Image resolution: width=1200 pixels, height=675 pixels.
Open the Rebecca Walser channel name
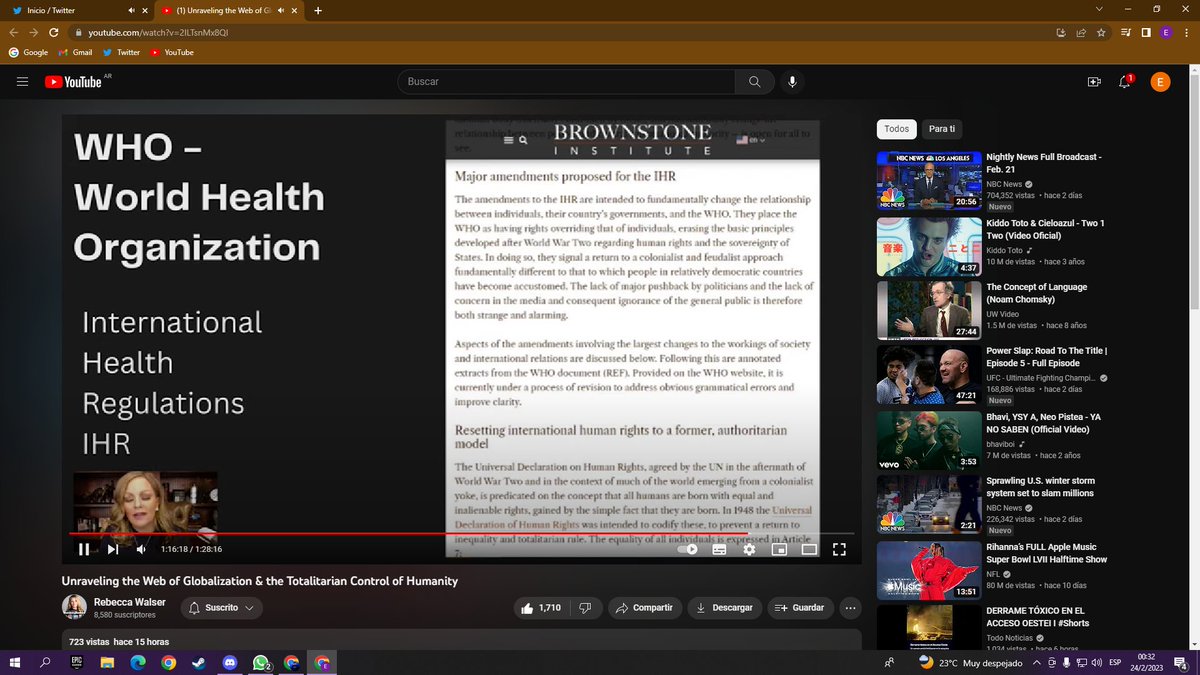[x=130, y=602]
